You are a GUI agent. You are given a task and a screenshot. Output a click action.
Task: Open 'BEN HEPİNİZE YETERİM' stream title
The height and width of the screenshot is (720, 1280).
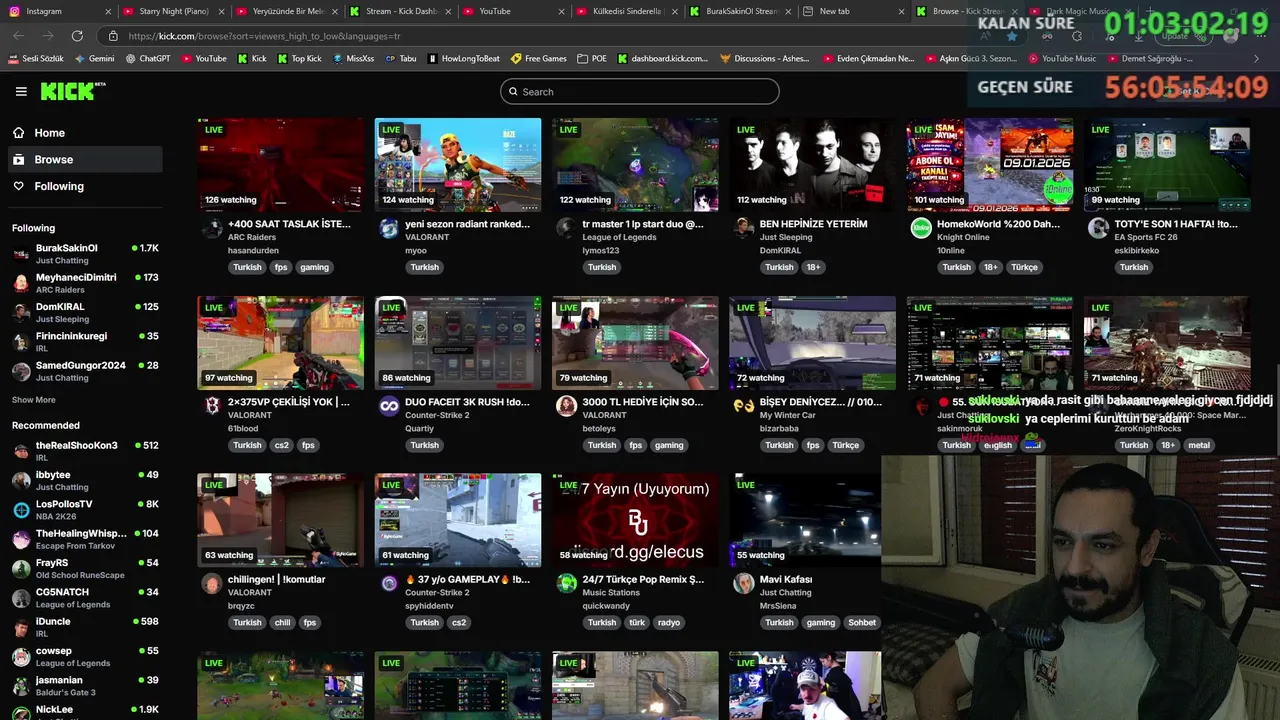click(814, 224)
